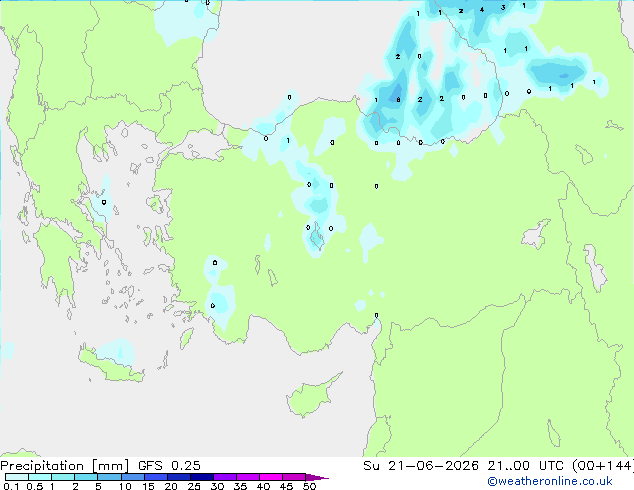Pick the 10–15 mm legend color swatch
The height and width of the screenshot is (490, 634).
[x=132, y=477]
